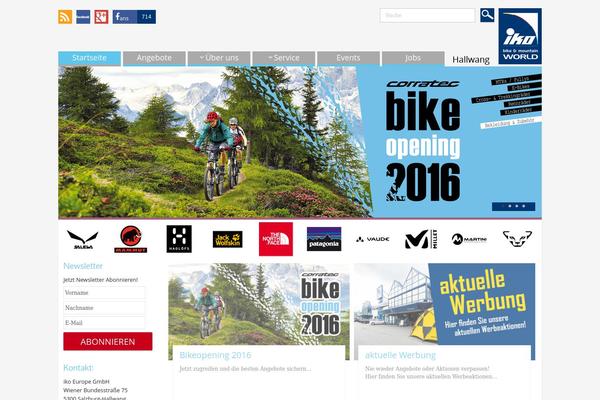Open the aktuelle Werbung thumbnail image

pos(445,304)
